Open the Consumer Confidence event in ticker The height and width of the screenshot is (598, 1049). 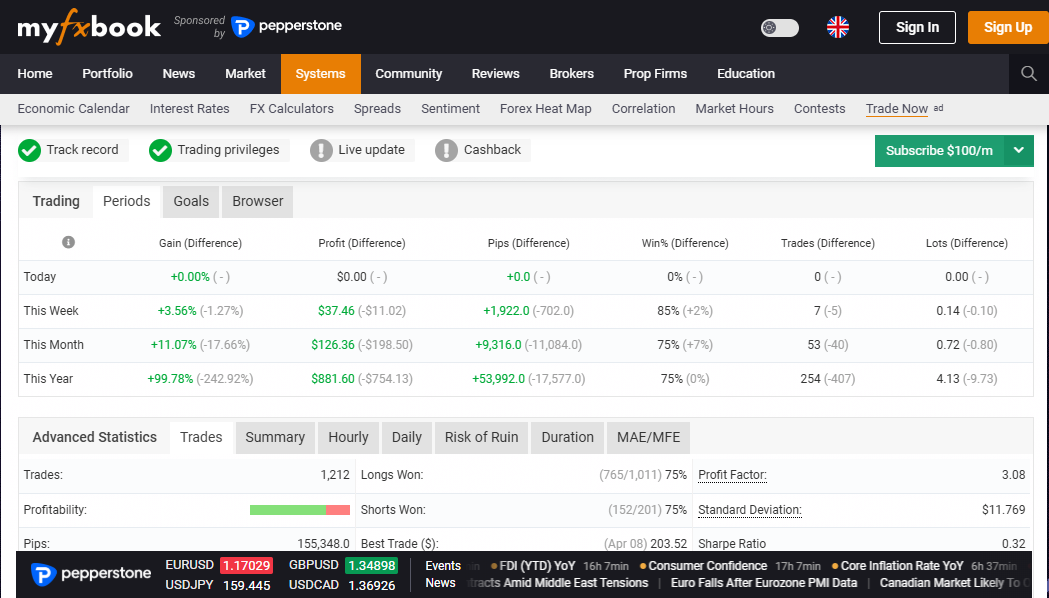click(x=707, y=566)
